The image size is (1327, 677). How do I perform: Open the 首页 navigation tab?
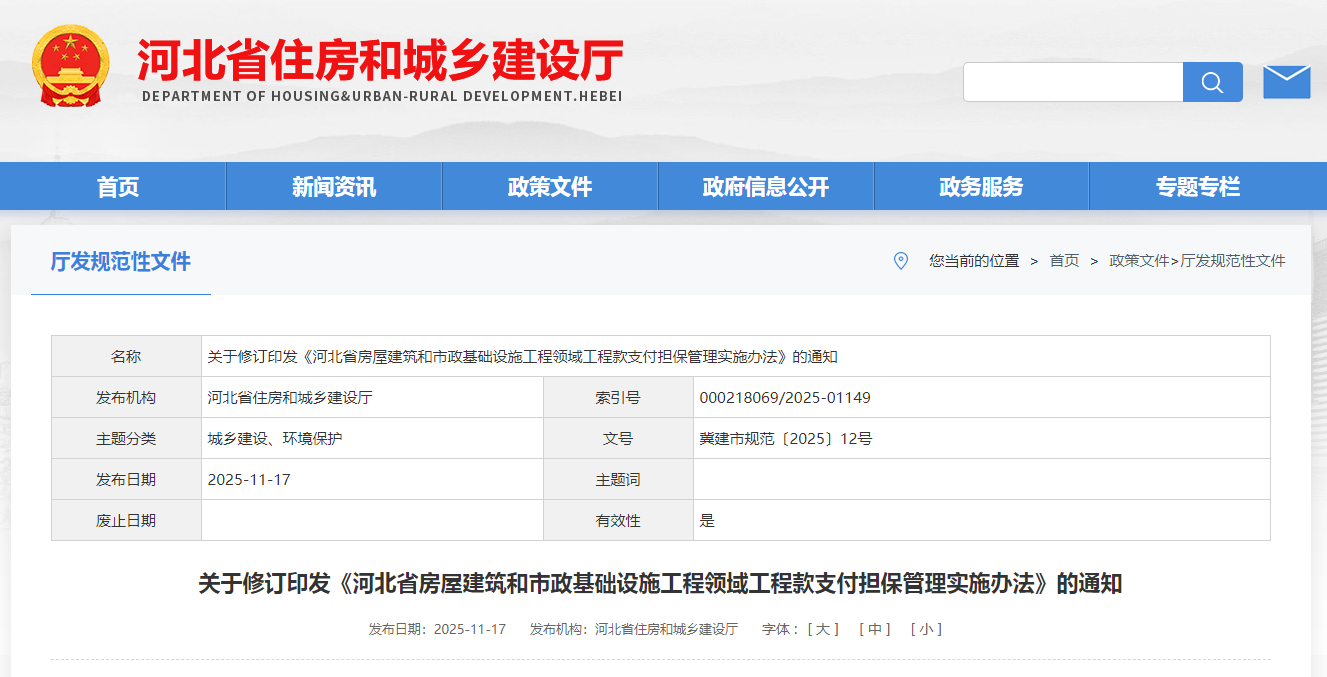click(x=118, y=187)
